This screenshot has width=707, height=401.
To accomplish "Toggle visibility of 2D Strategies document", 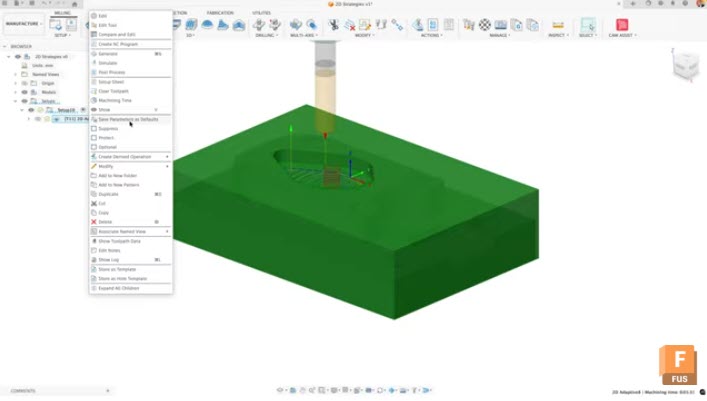I will coord(18,56).
